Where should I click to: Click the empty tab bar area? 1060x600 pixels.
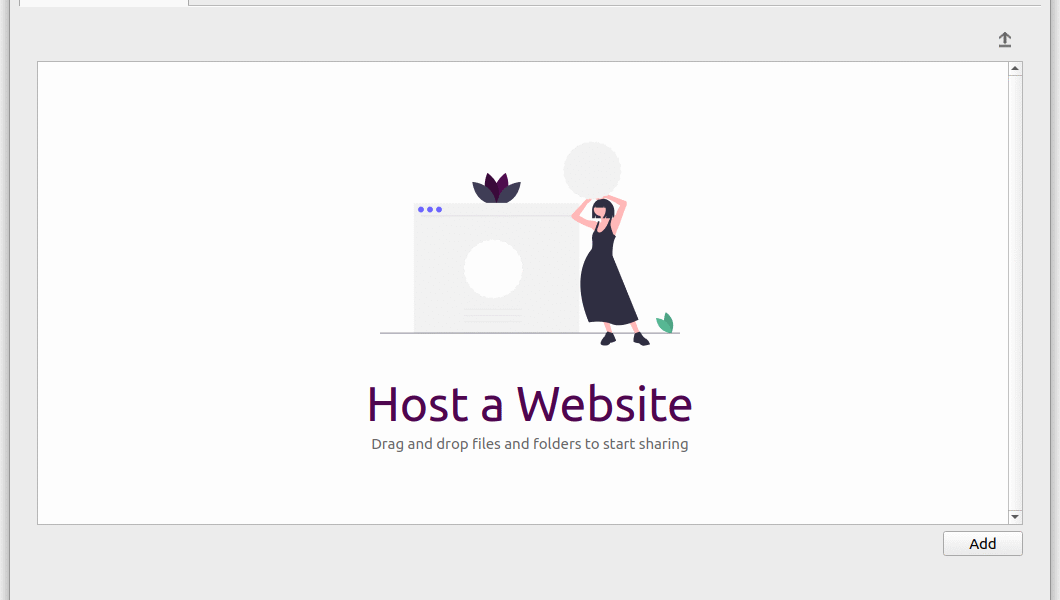tap(614, 3)
